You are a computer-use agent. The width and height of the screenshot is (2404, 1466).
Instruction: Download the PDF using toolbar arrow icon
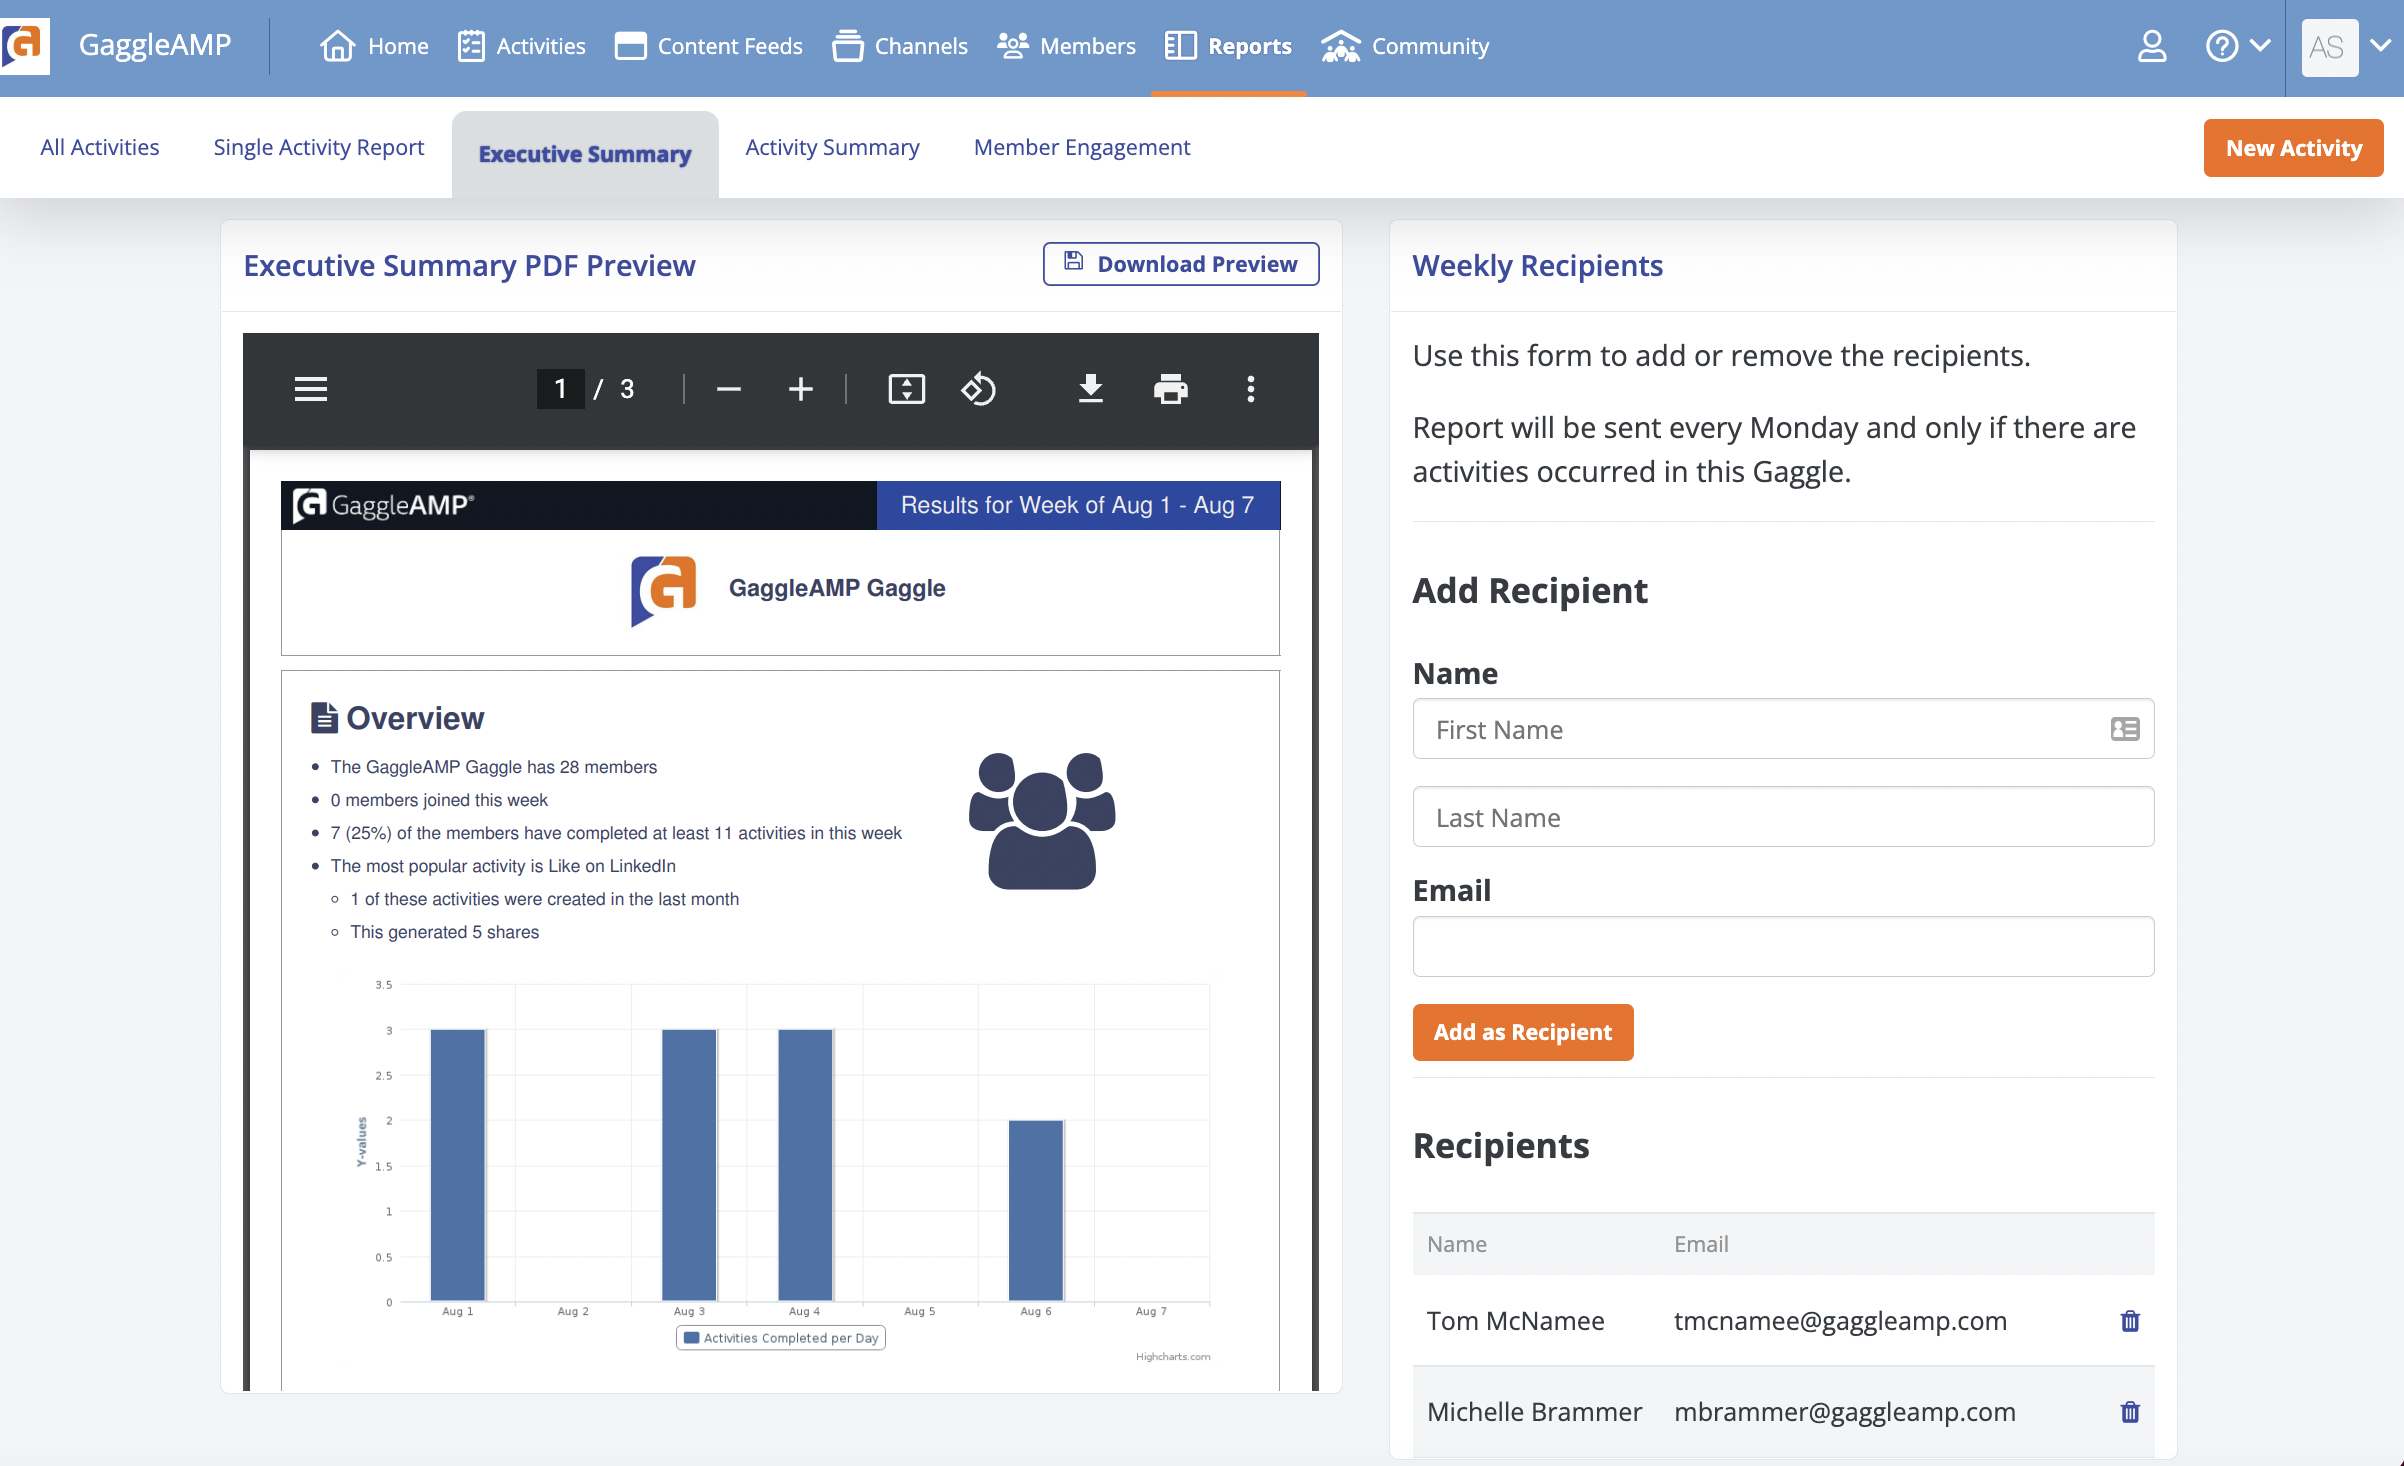[x=1091, y=389]
